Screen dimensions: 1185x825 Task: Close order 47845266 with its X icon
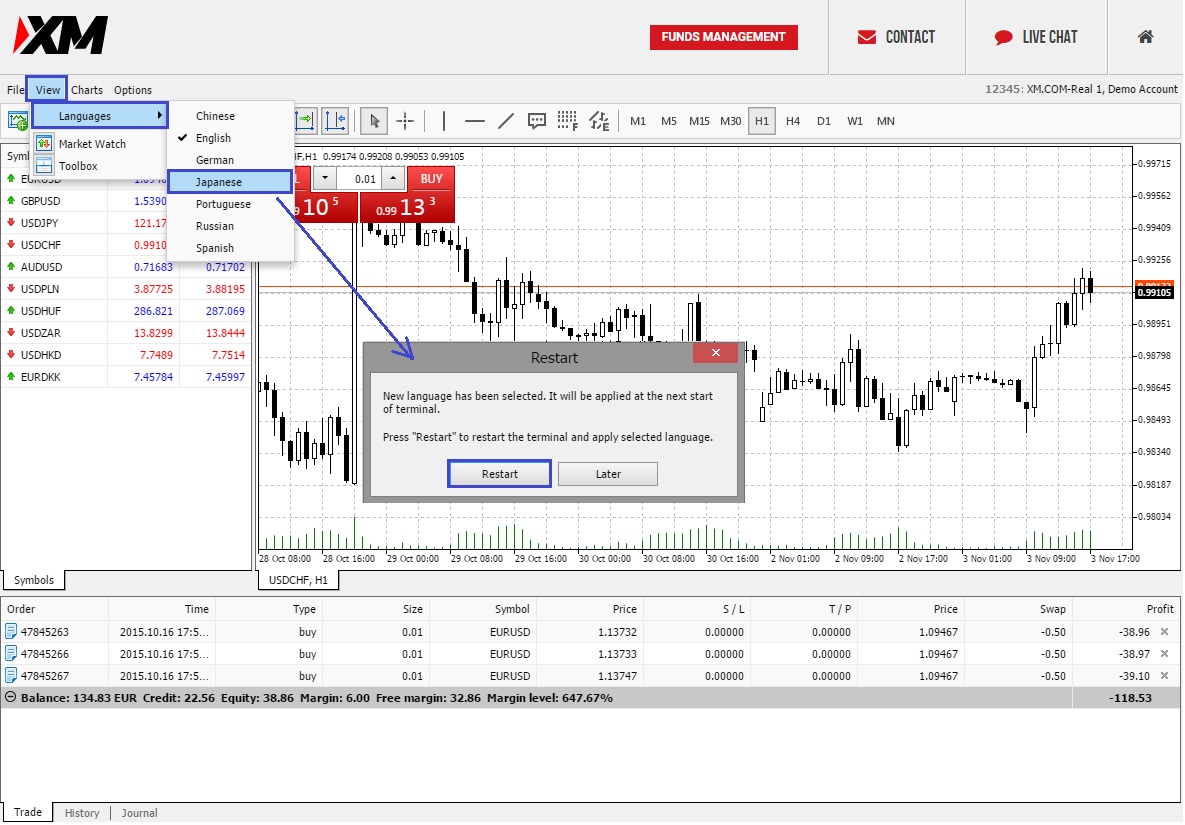tap(1165, 654)
